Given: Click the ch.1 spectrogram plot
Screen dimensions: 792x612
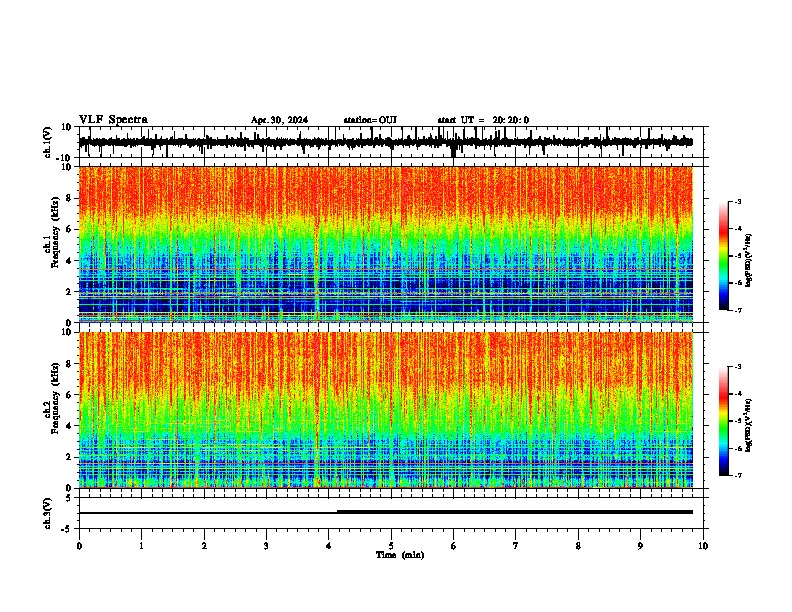Looking at the screenshot, I should tap(385, 244).
